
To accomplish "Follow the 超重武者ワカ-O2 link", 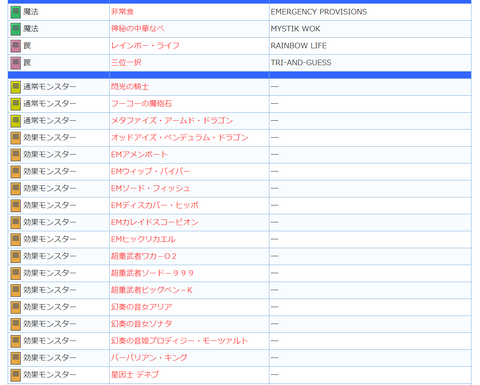I will tap(144, 257).
